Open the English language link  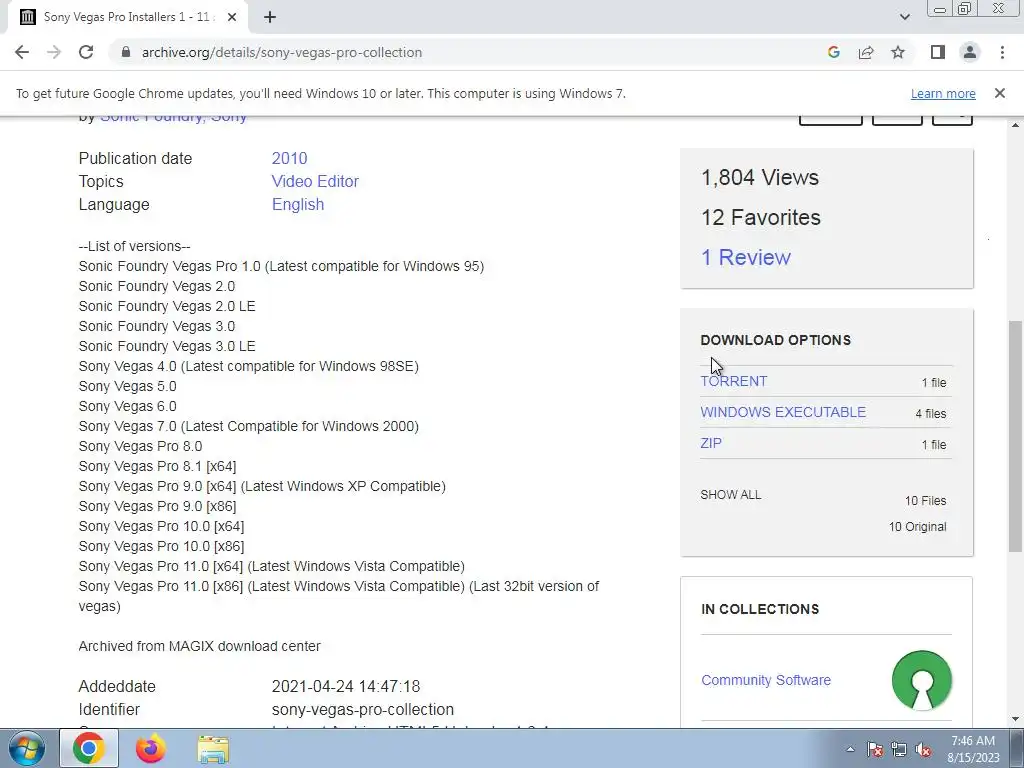pos(298,204)
